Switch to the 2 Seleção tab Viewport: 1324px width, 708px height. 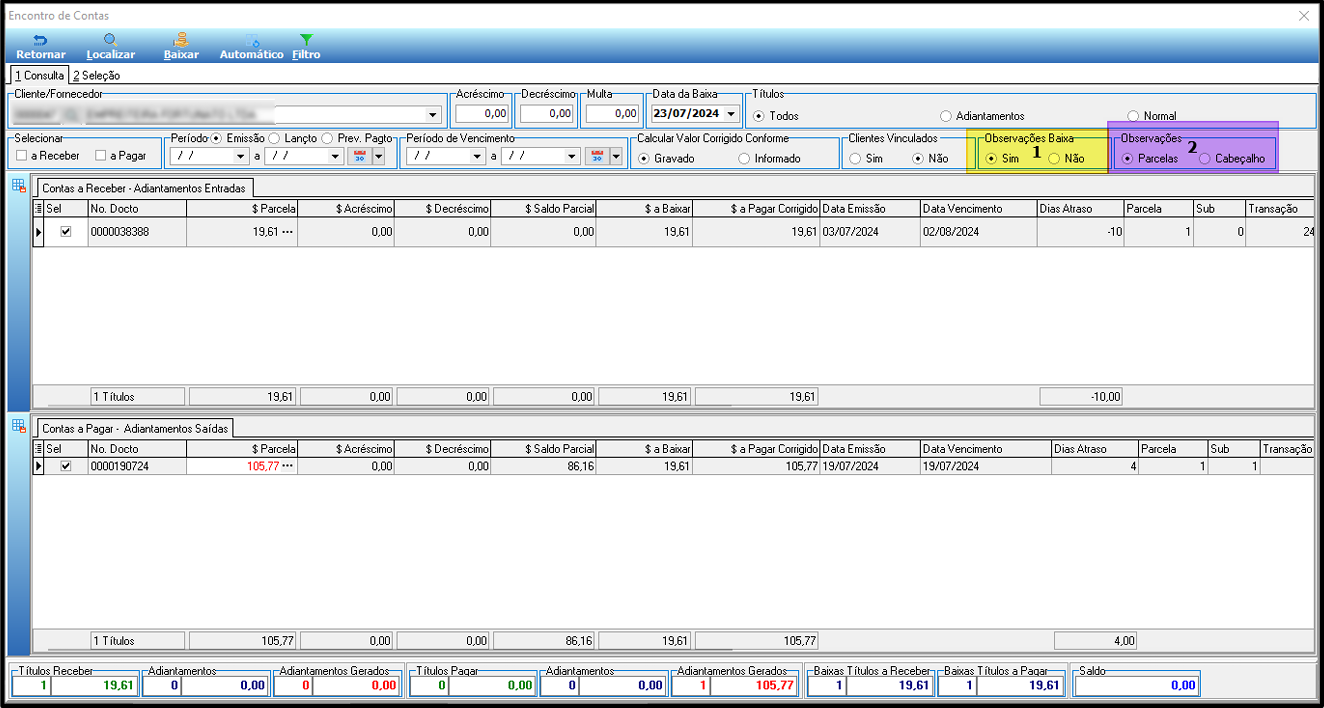[96, 75]
